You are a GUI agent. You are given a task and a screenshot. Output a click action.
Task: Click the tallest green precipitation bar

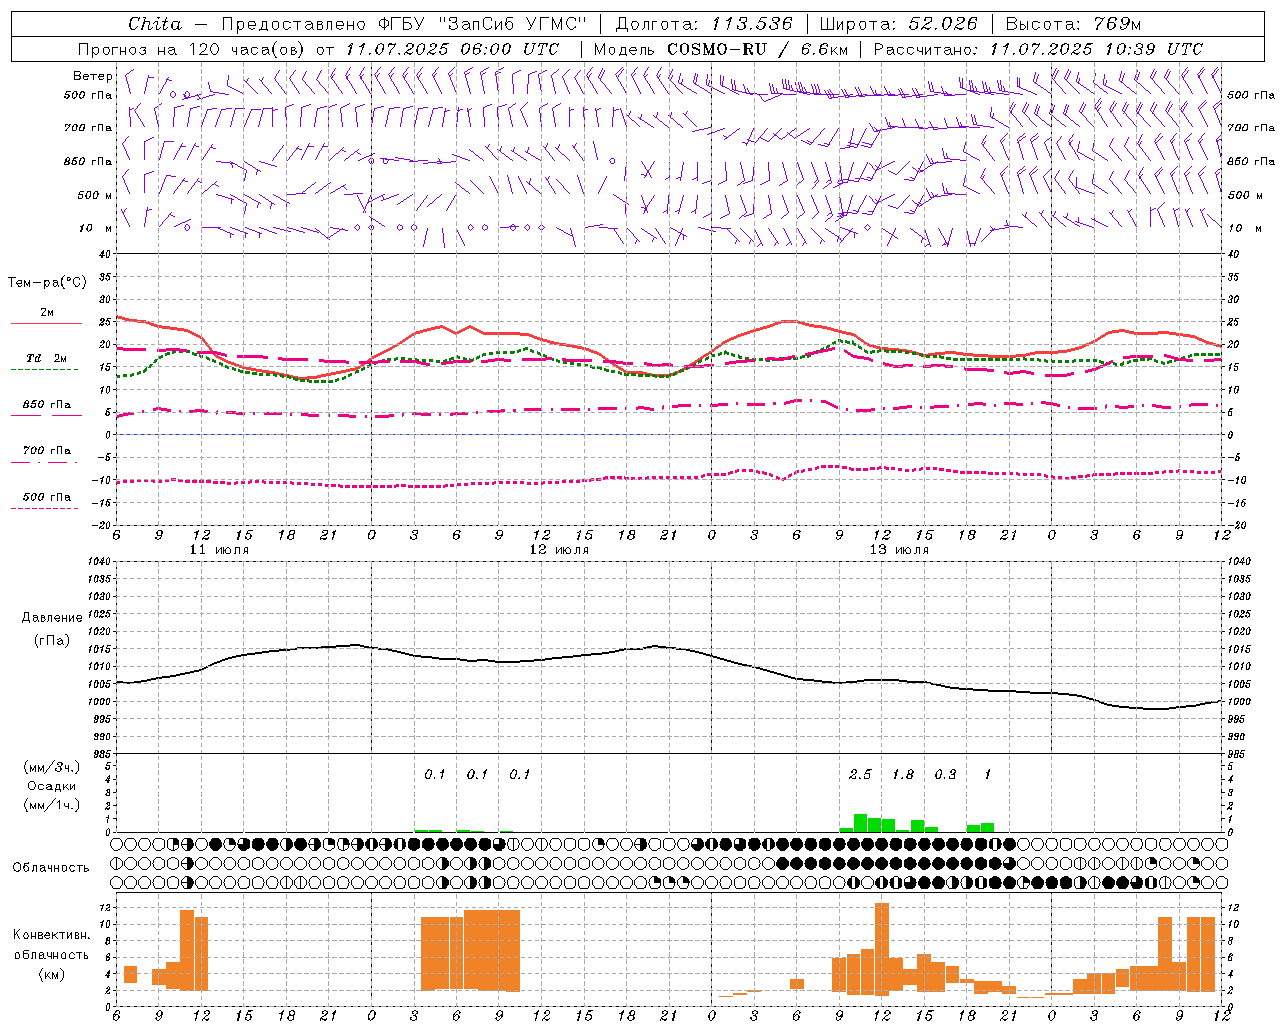[x=860, y=823]
